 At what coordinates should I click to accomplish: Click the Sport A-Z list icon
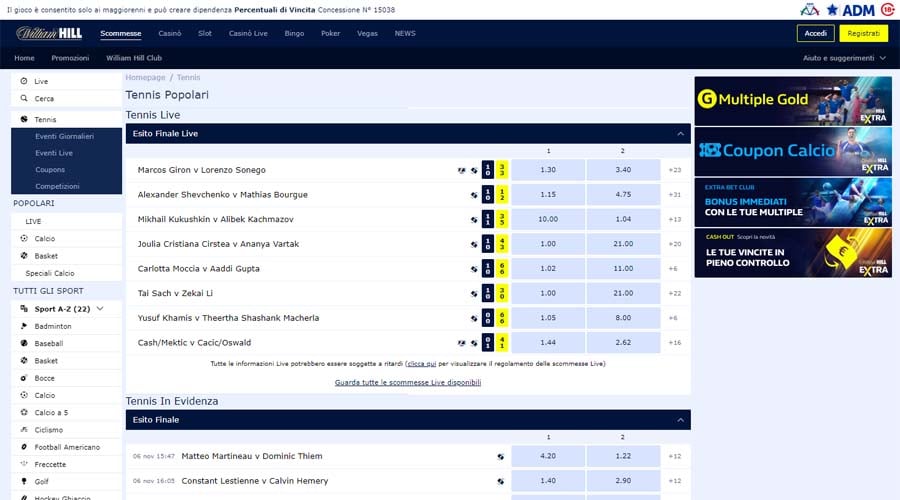pos(24,309)
